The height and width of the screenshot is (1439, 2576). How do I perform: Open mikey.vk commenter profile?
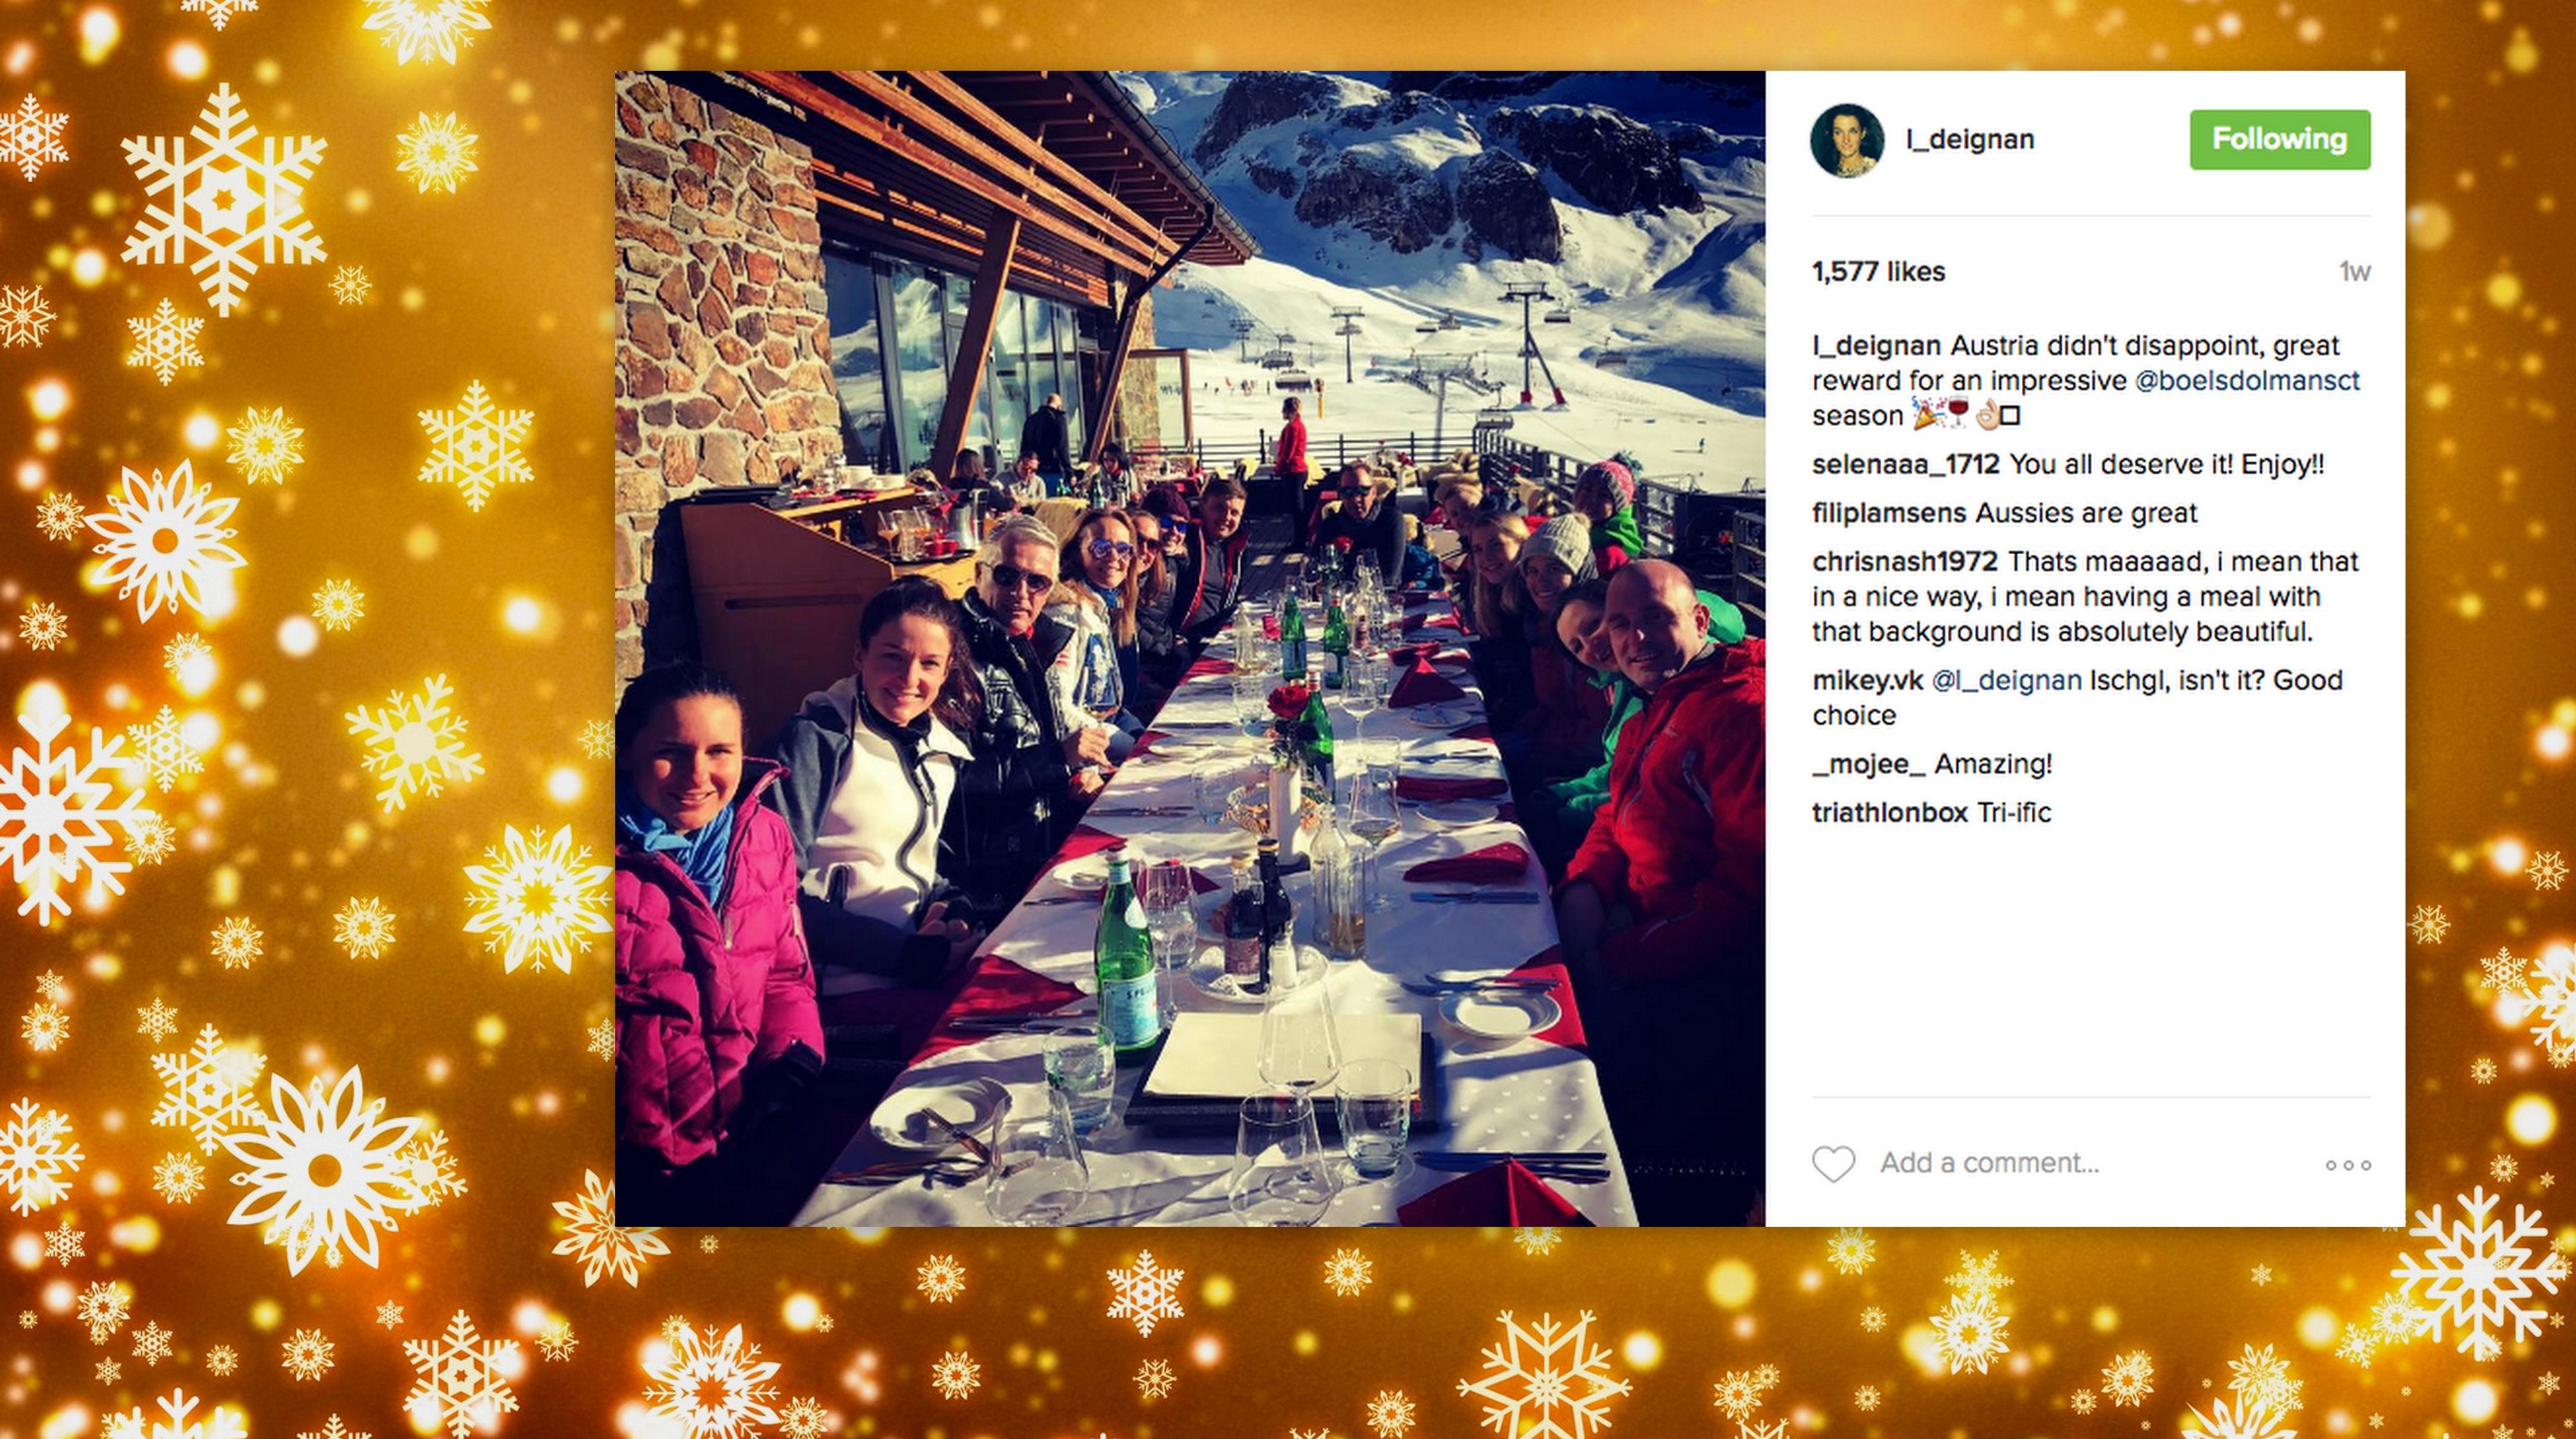[x=1867, y=681]
